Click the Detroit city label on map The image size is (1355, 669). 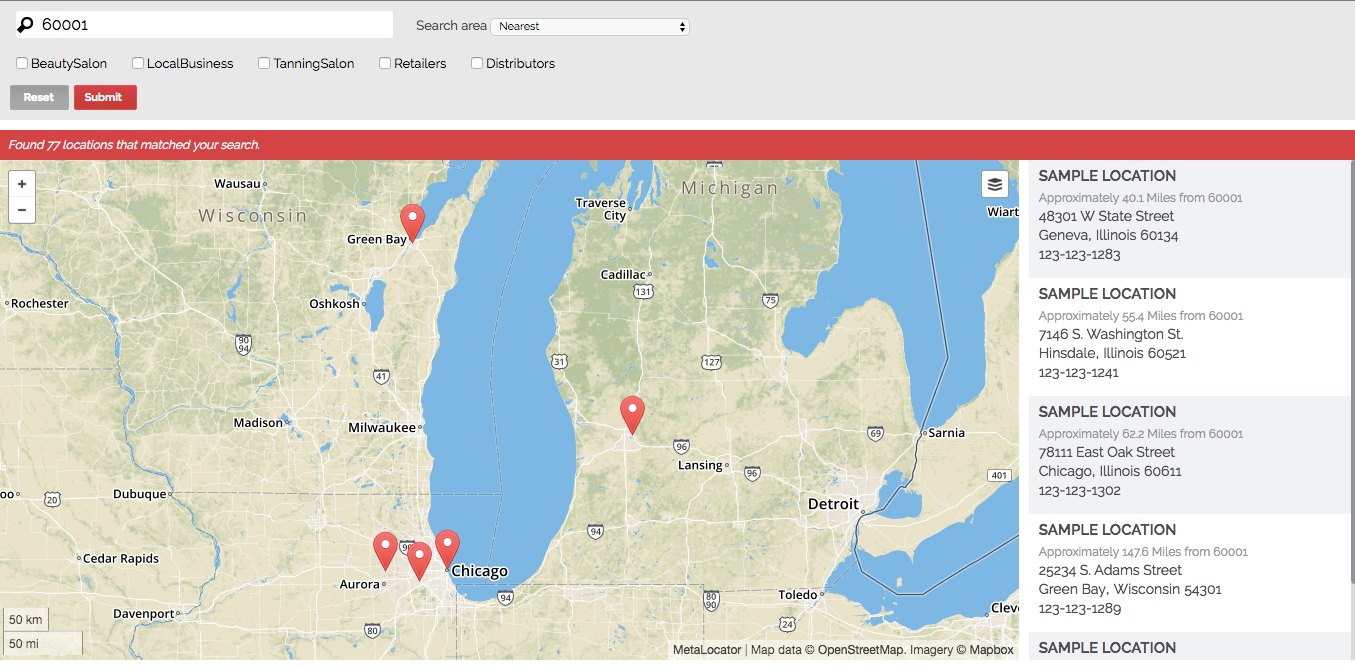click(833, 504)
